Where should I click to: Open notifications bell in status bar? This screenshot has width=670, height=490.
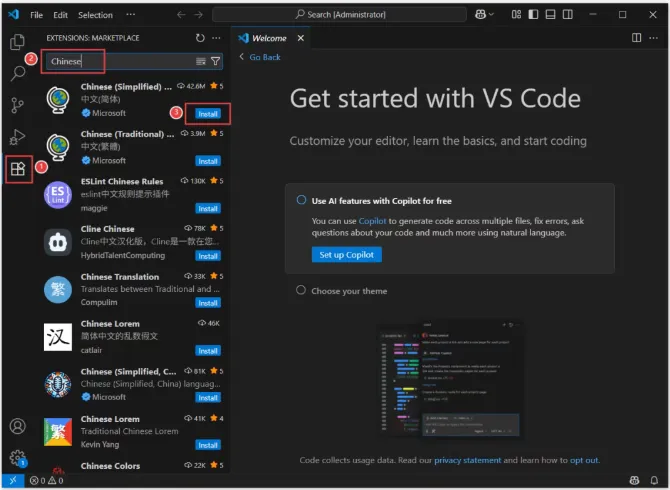(x=654, y=481)
